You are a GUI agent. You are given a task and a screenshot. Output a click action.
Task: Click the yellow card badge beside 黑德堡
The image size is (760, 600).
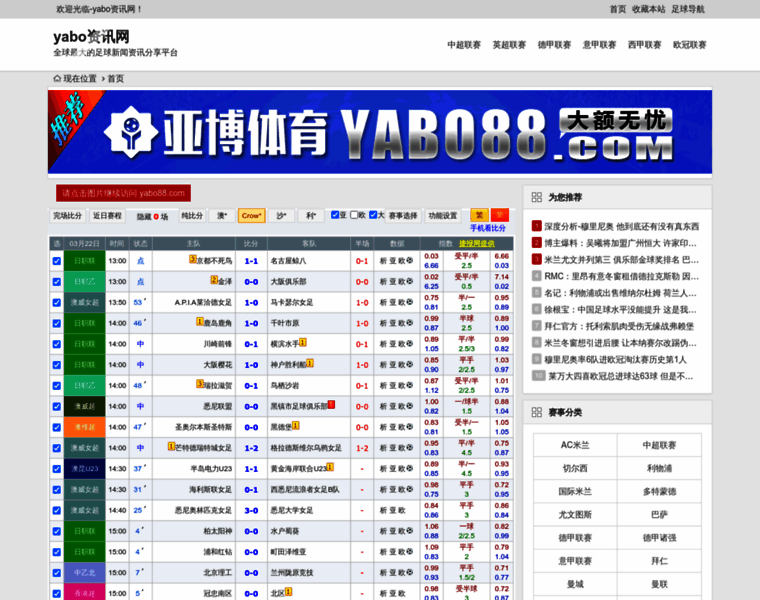(x=296, y=425)
